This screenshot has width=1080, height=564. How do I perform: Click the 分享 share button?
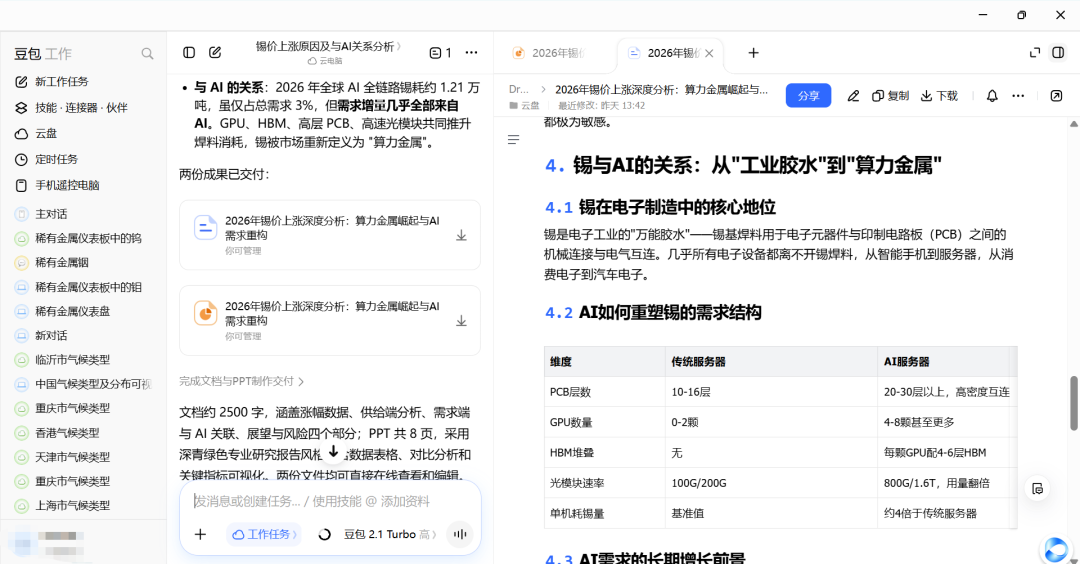coord(809,96)
